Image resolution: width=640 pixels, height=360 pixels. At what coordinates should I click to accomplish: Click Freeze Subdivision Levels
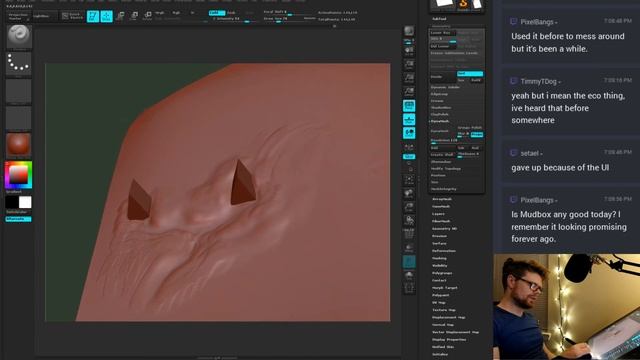tap(454, 53)
